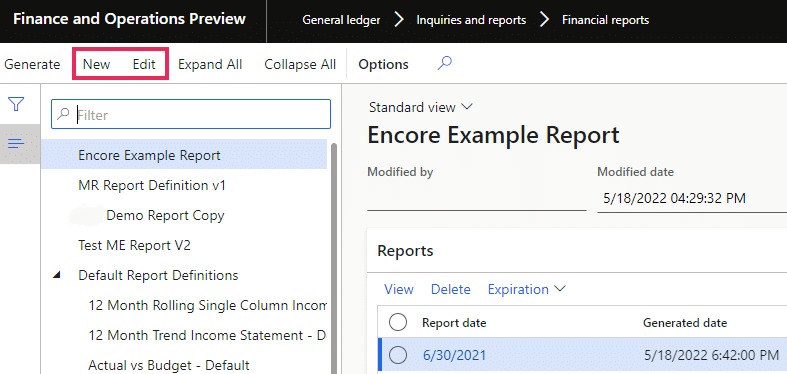
Task: Click View in the Reports section
Action: [399, 289]
